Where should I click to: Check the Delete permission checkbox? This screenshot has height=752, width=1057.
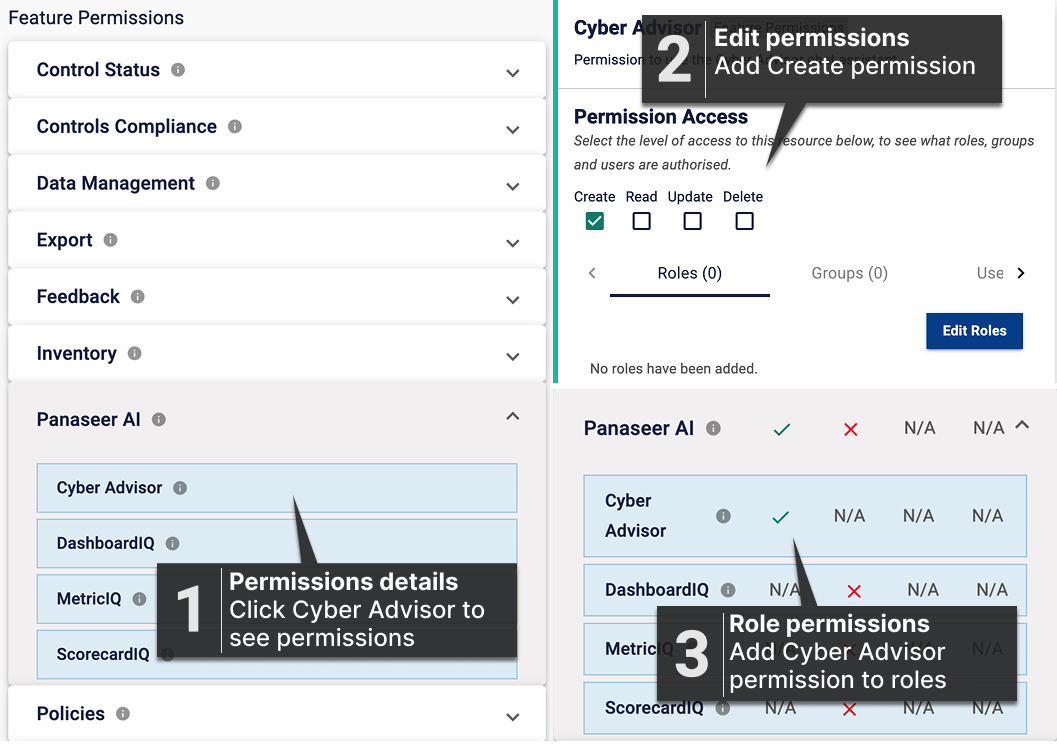coord(744,221)
